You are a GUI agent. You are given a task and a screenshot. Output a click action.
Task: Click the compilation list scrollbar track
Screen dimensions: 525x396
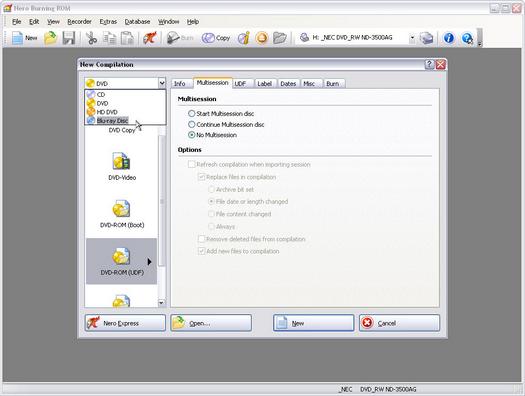[x=161, y=283]
